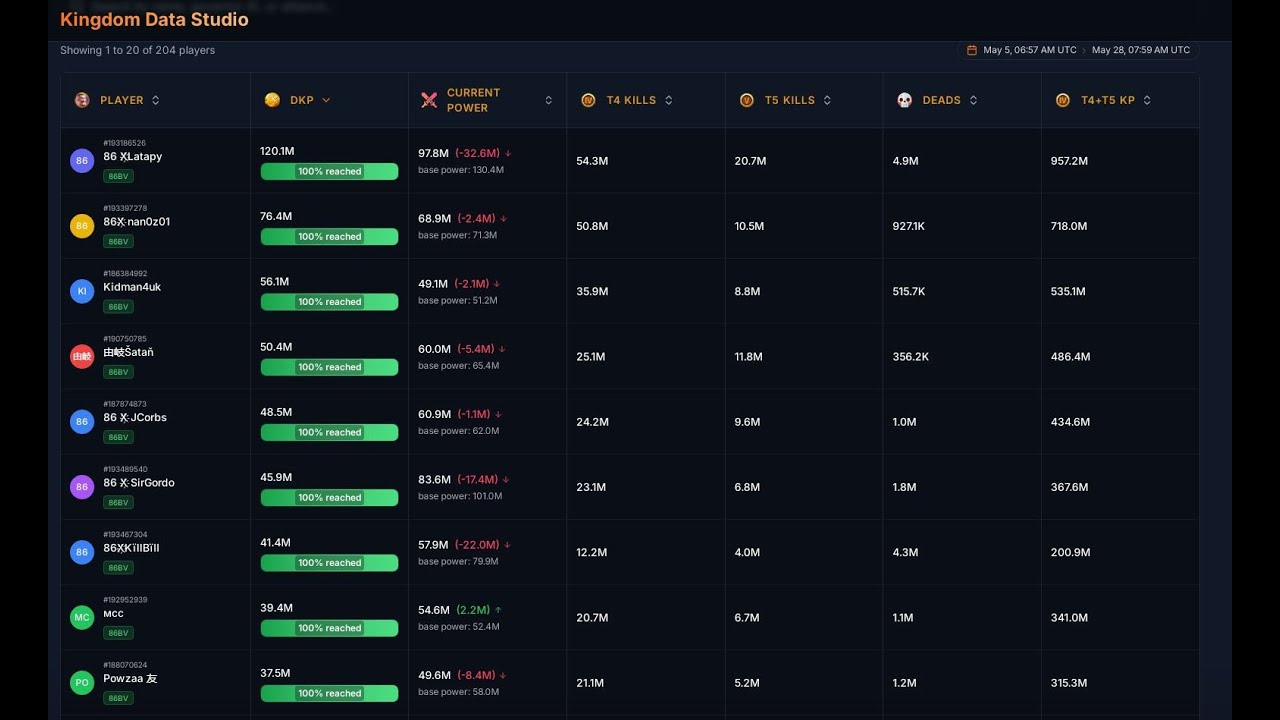Image resolution: width=1280 pixels, height=720 pixels.
Task: Click the 86BV badge under 86 XLatapy
Action: coord(118,177)
